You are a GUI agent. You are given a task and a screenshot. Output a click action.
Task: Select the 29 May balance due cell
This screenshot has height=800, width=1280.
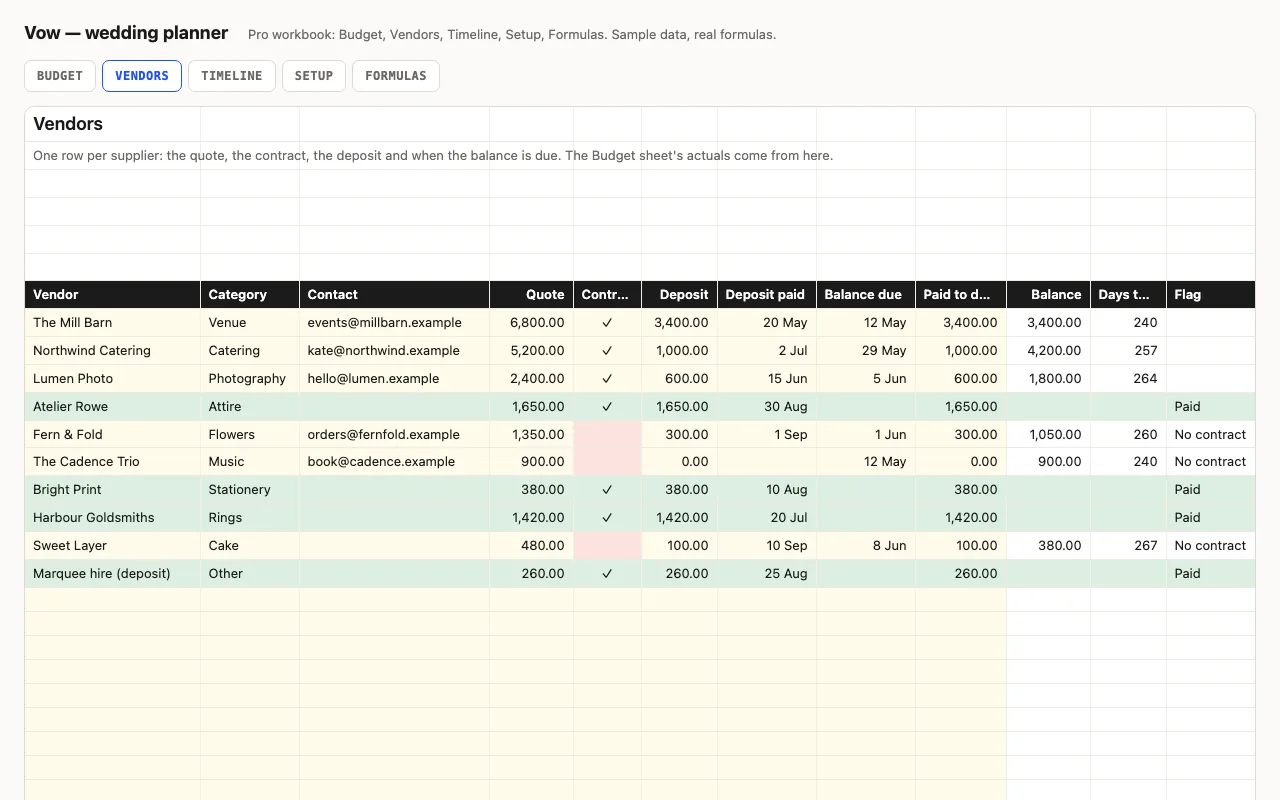pyautogui.click(x=866, y=351)
